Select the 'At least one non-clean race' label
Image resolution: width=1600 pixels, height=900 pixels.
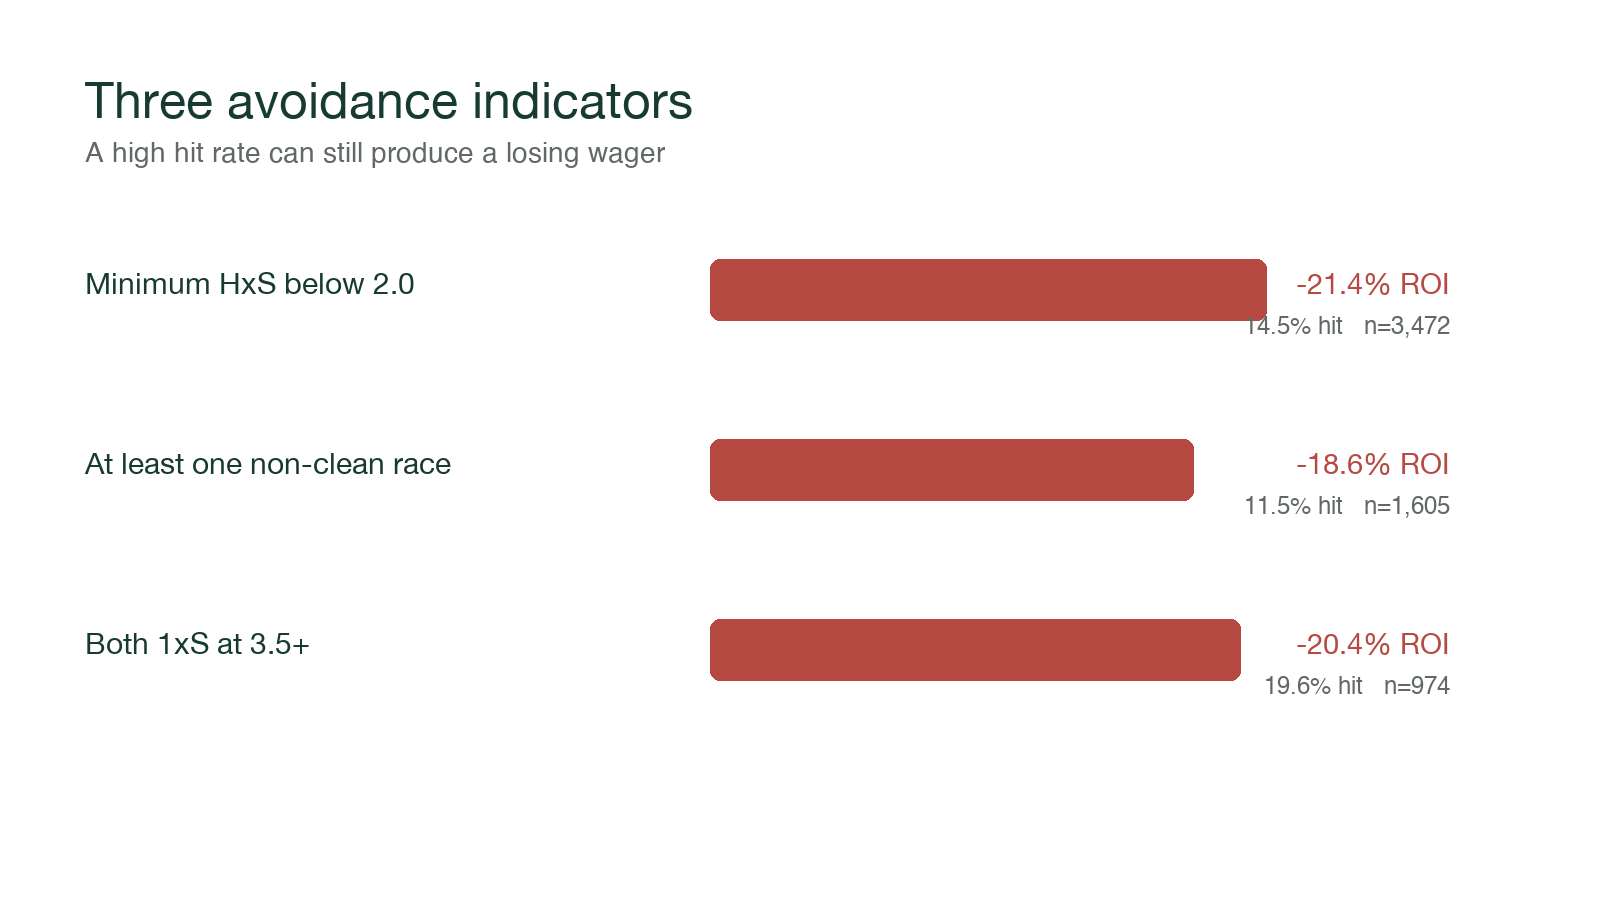(x=268, y=464)
